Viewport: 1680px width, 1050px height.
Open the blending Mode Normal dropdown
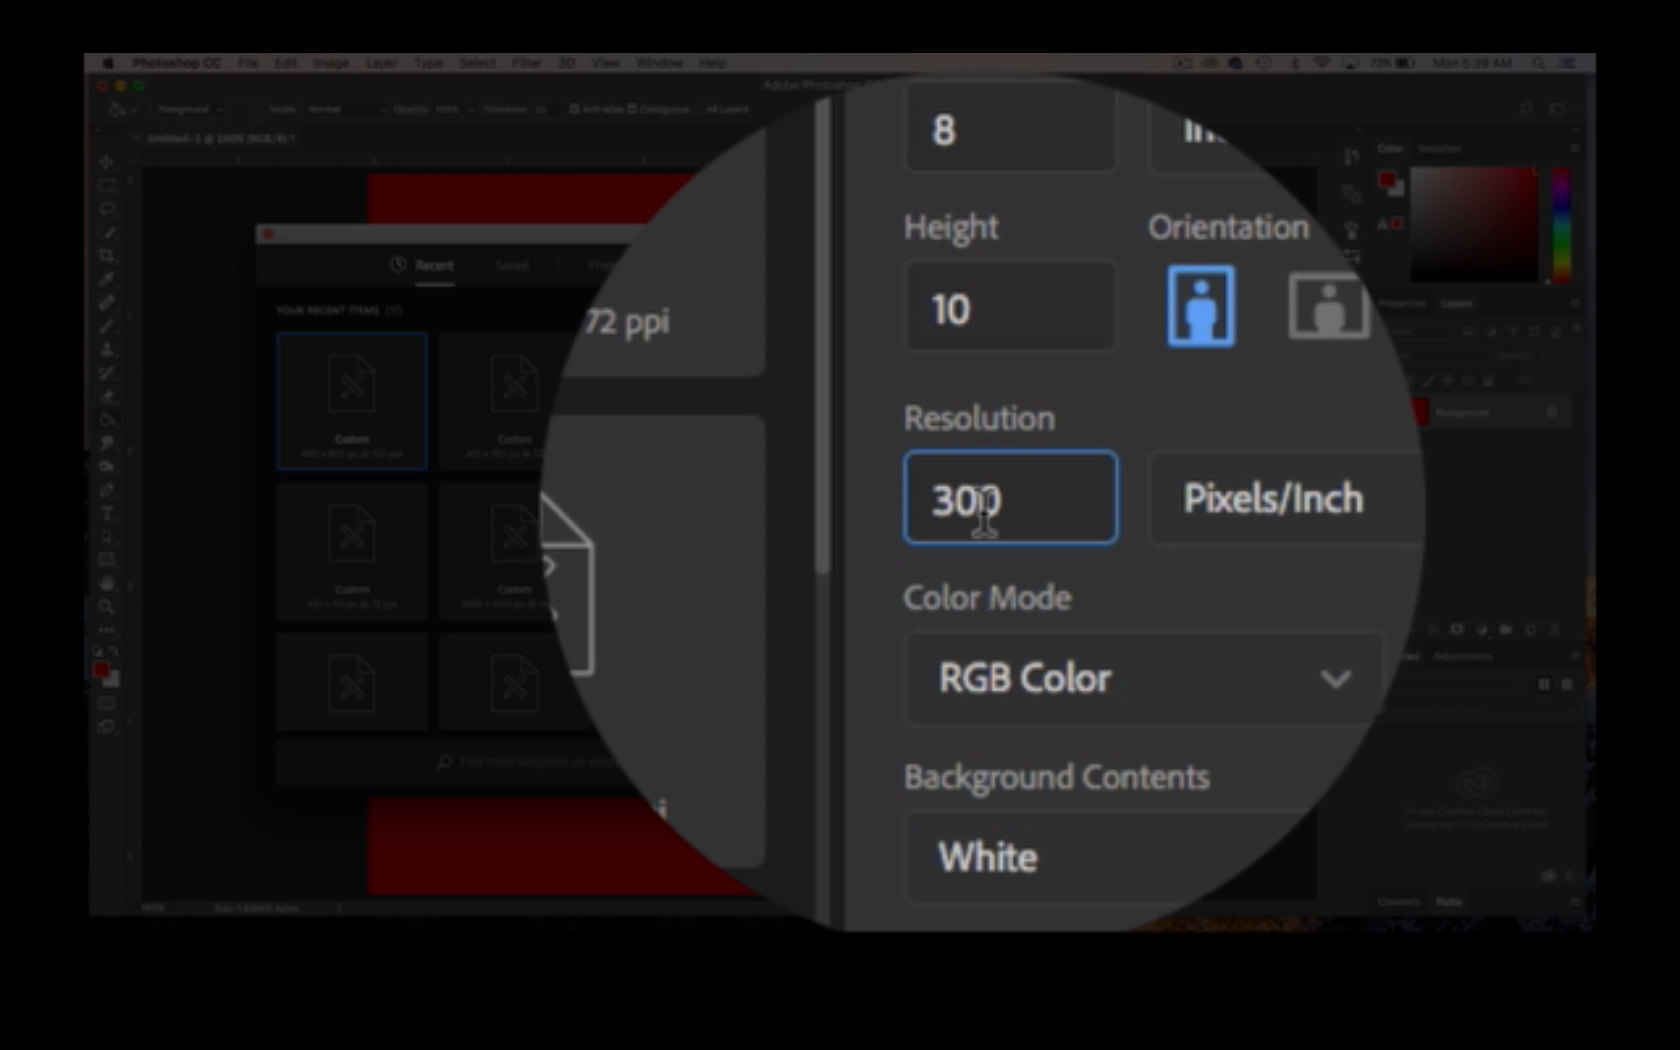point(344,109)
